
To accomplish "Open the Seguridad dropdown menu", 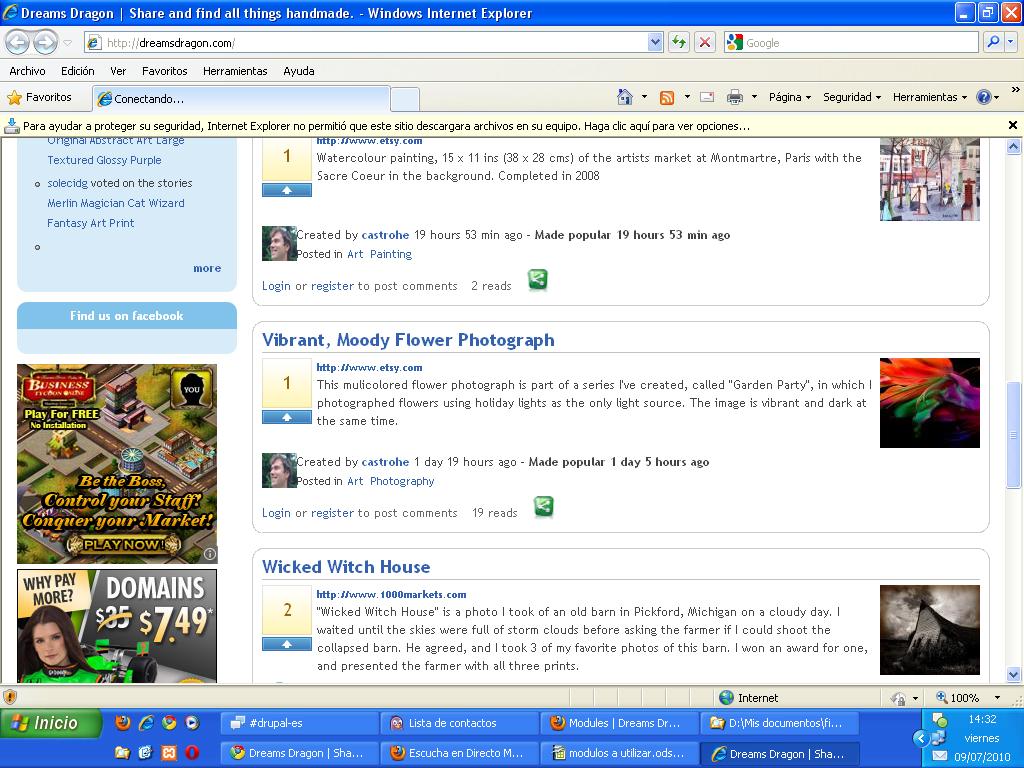I will point(851,97).
